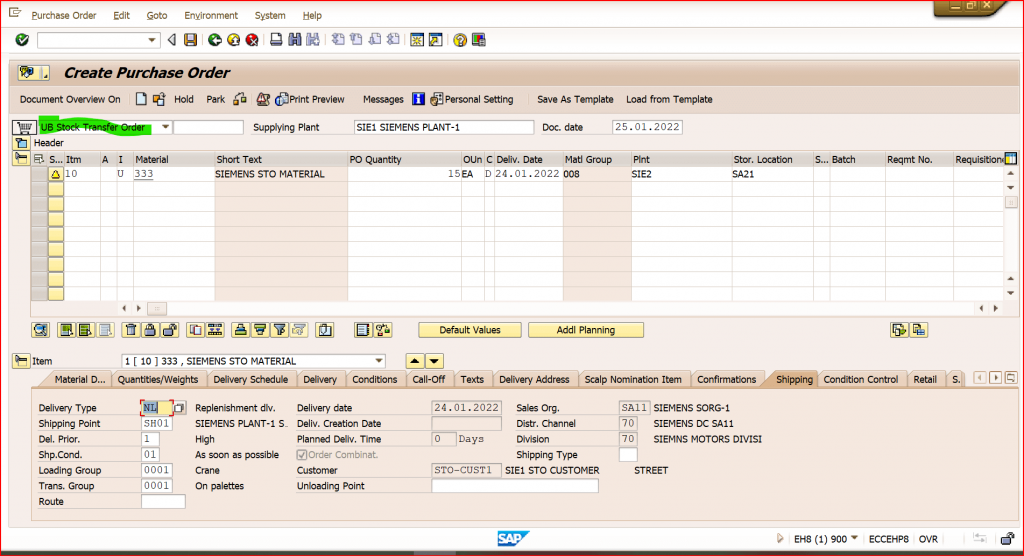Click the Copy item icon
The width and height of the screenshot is (1024, 556).
click(195, 330)
